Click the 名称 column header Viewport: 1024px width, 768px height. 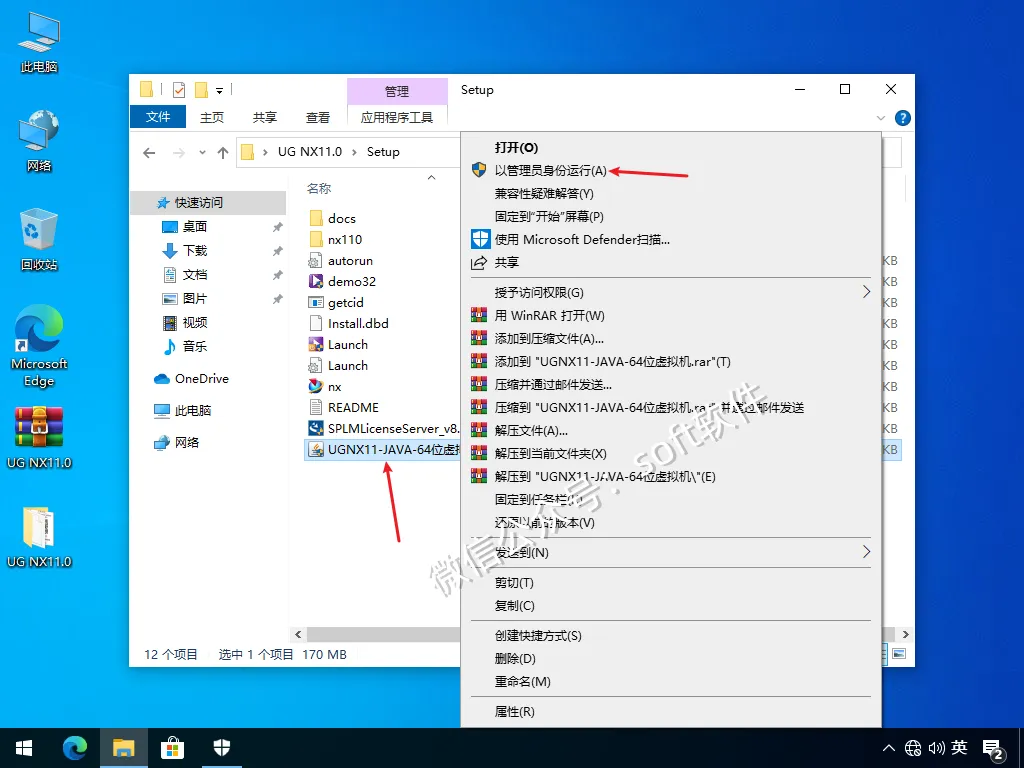click(x=319, y=188)
